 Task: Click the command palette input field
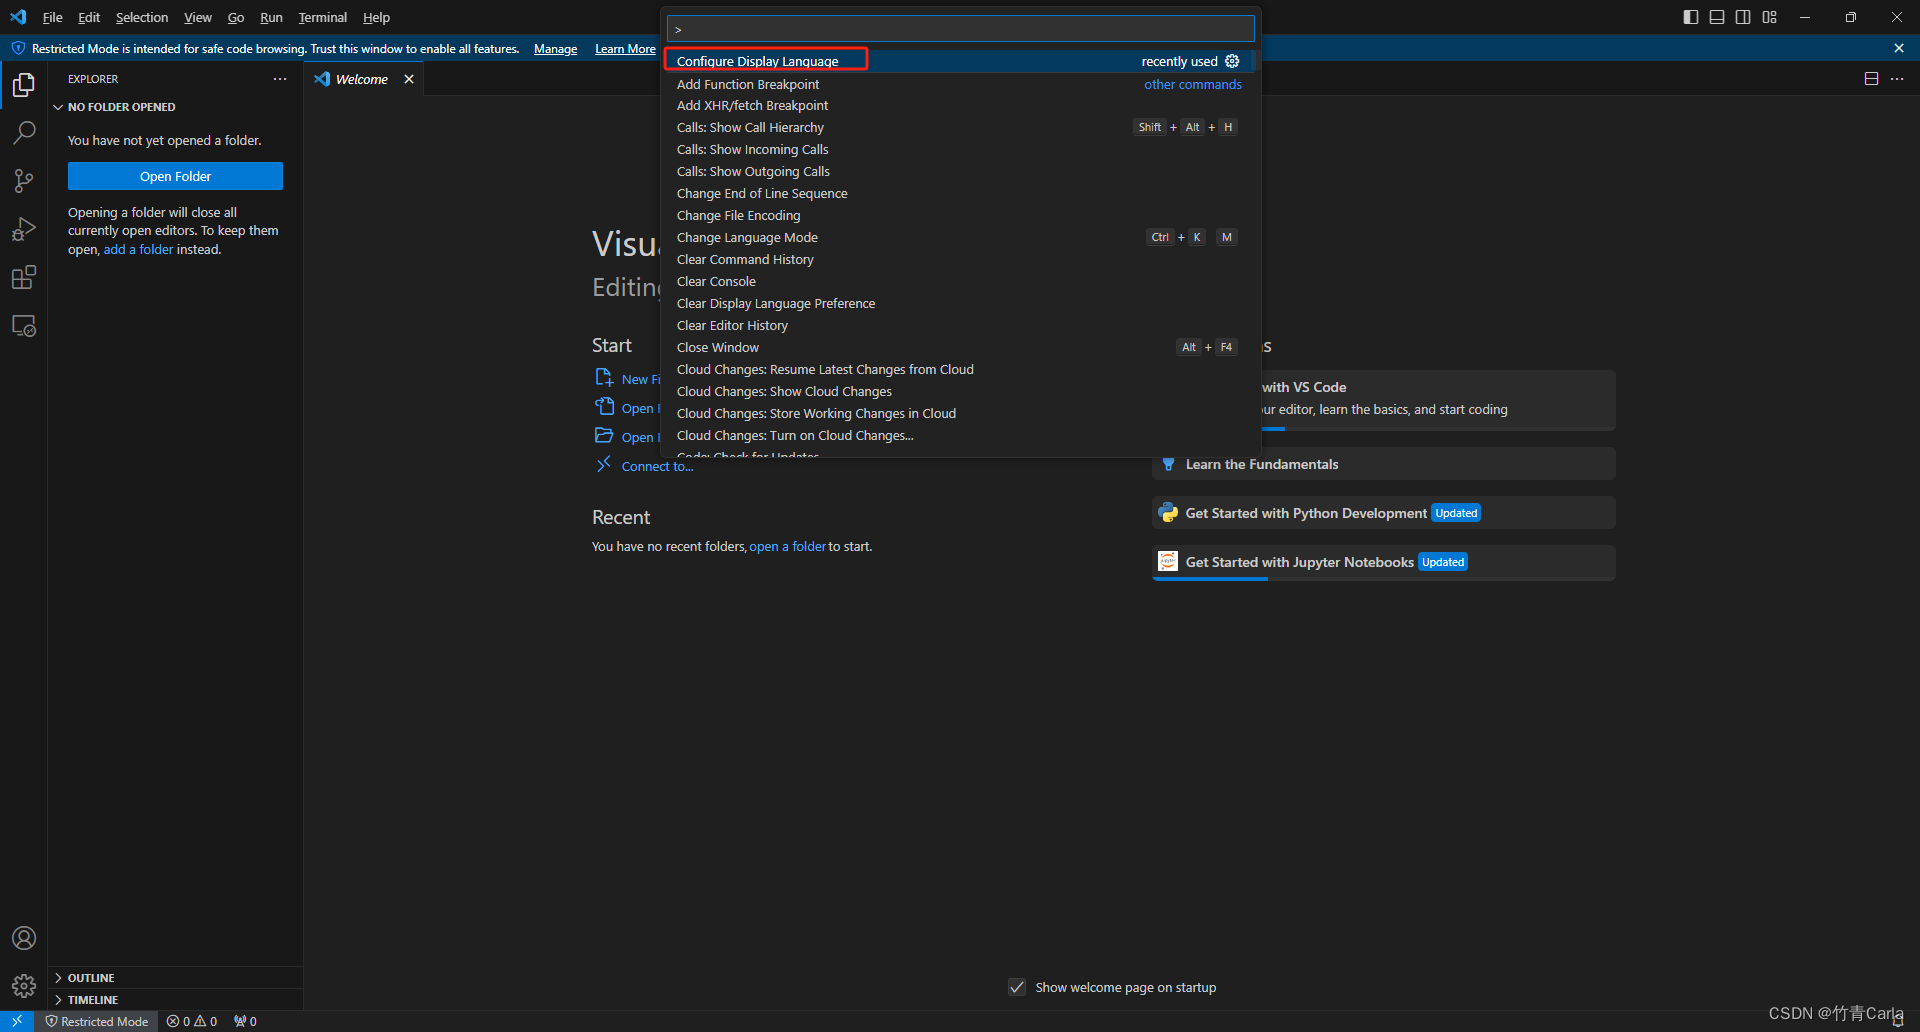coord(960,28)
